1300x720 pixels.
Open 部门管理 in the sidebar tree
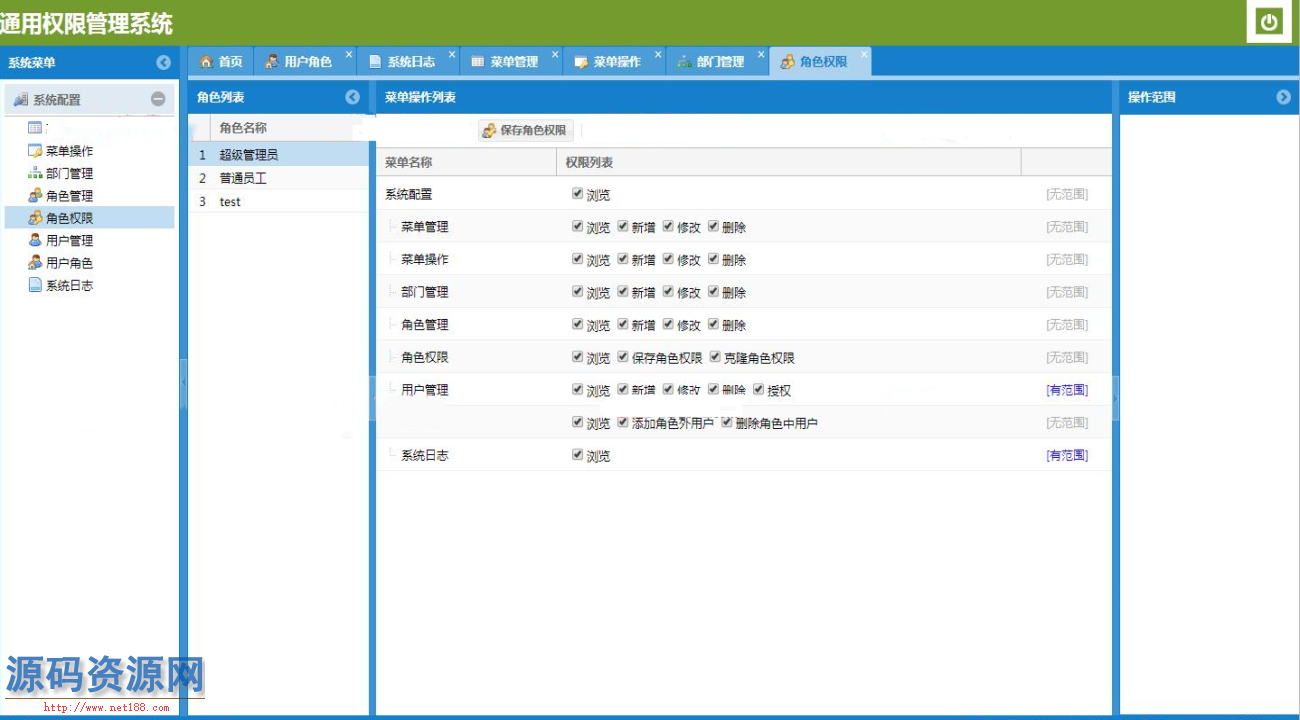coord(69,173)
